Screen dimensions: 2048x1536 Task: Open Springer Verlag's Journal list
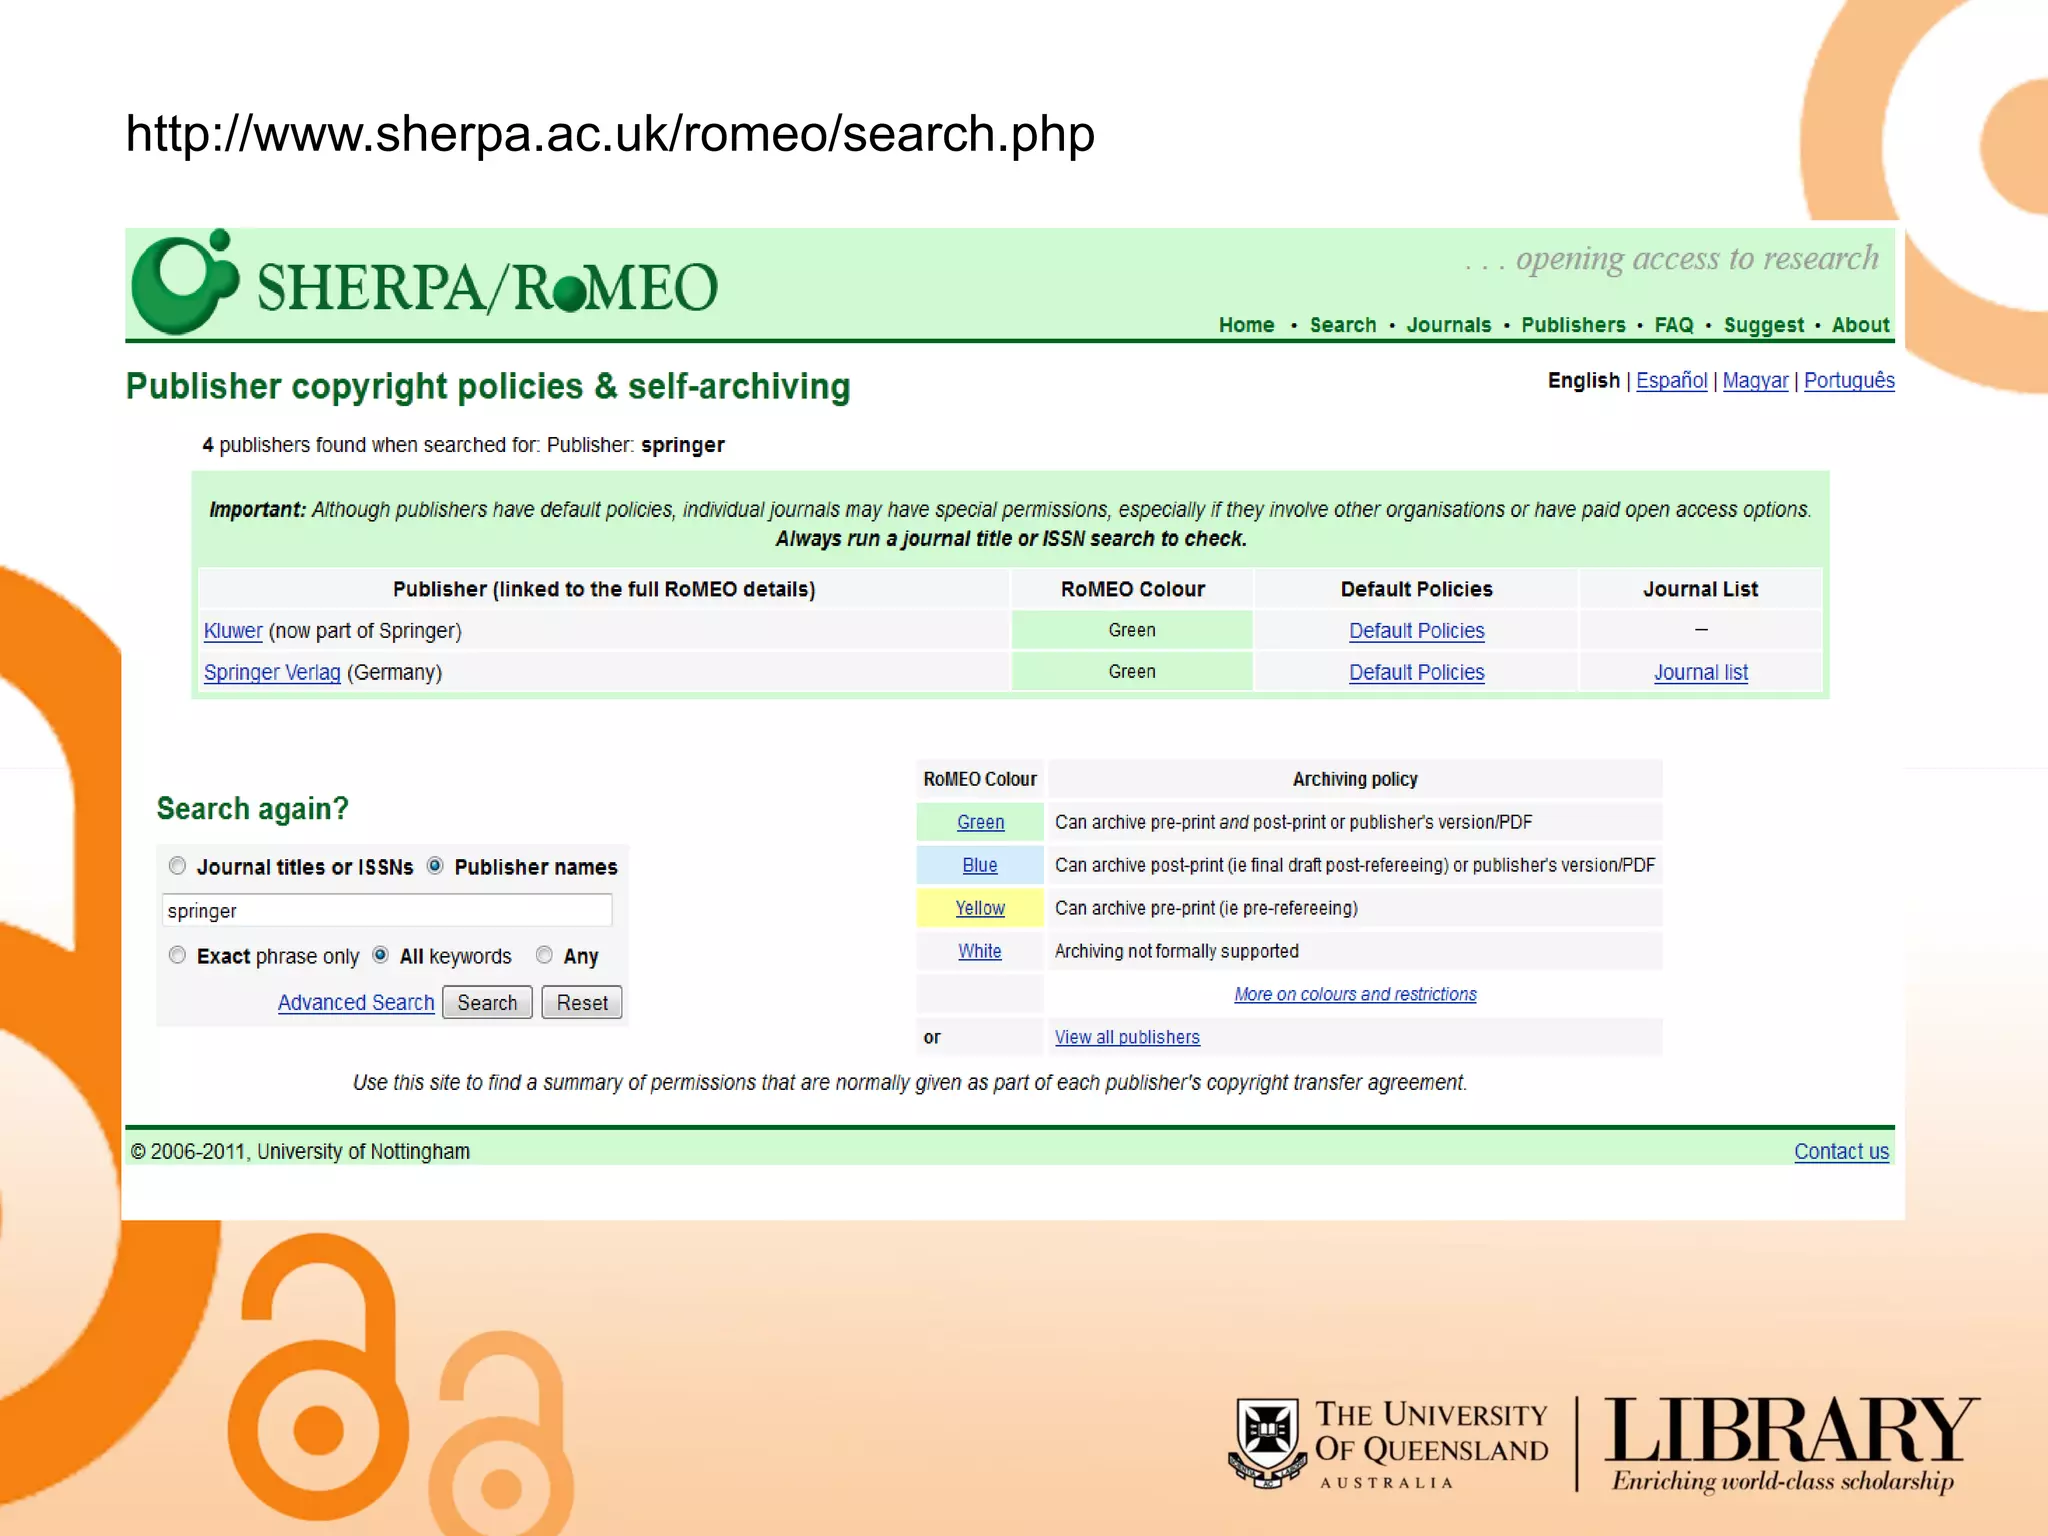point(1700,673)
